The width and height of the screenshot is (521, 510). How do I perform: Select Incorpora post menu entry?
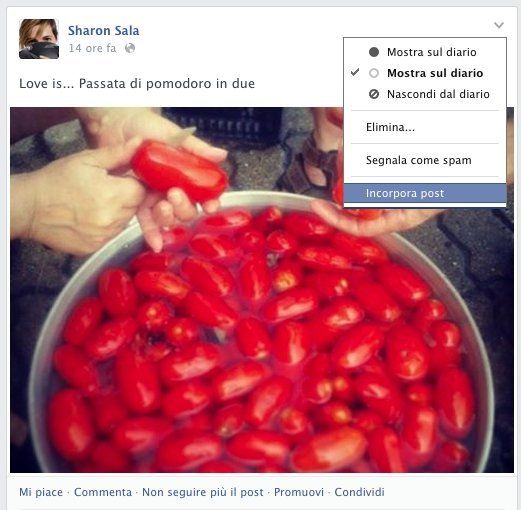click(x=425, y=193)
